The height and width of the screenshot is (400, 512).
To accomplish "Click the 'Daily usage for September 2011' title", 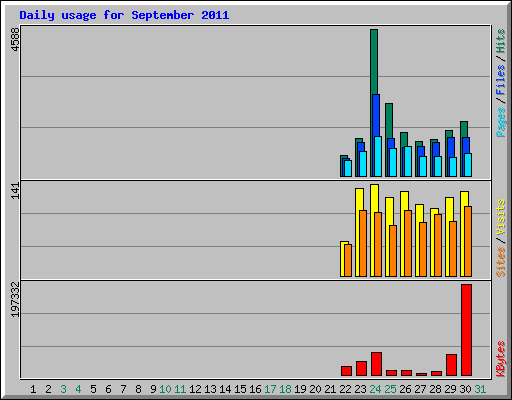I will tap(124, 15).
